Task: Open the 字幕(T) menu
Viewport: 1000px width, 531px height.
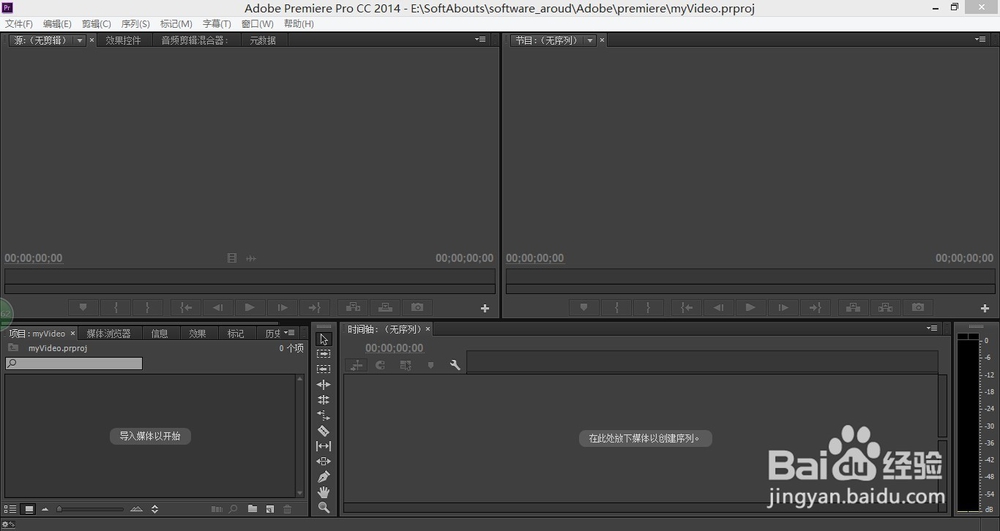Action: coord(217,24)
